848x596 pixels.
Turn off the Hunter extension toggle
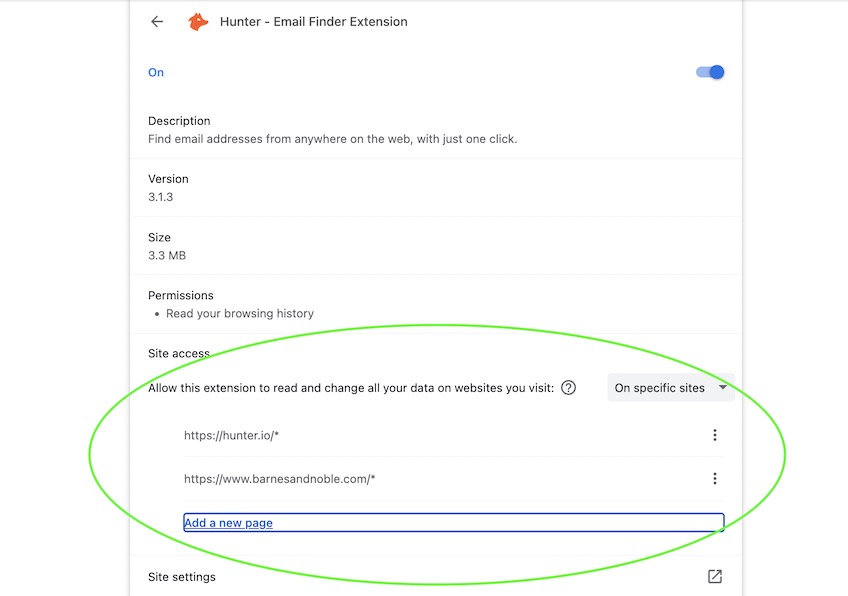710,72
